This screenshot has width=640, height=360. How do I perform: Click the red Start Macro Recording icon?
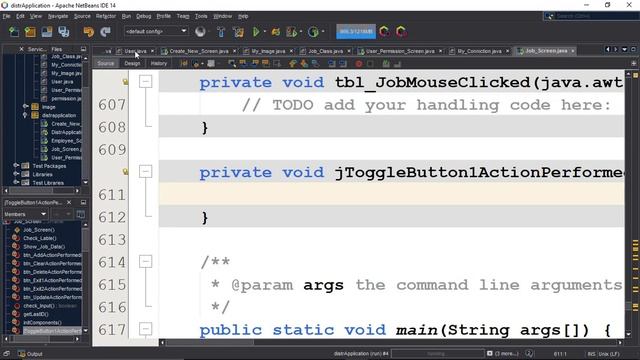point(359,64)
